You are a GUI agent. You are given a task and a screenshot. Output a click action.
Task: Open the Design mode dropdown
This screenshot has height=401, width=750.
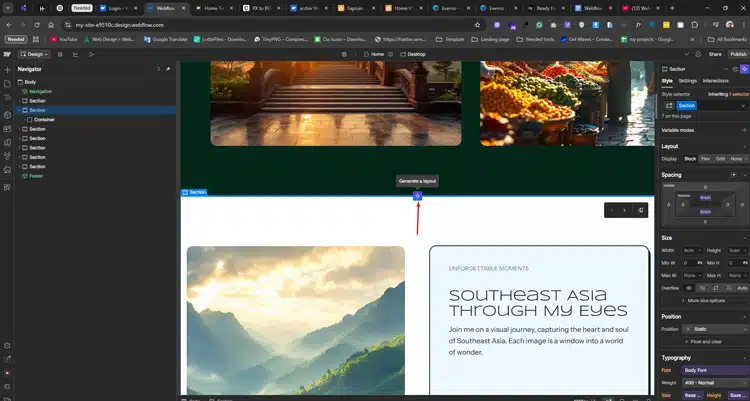point(34,55)
